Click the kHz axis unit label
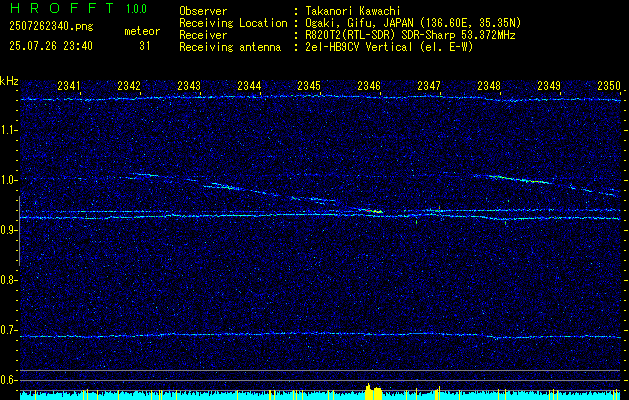 pos(9,81)
